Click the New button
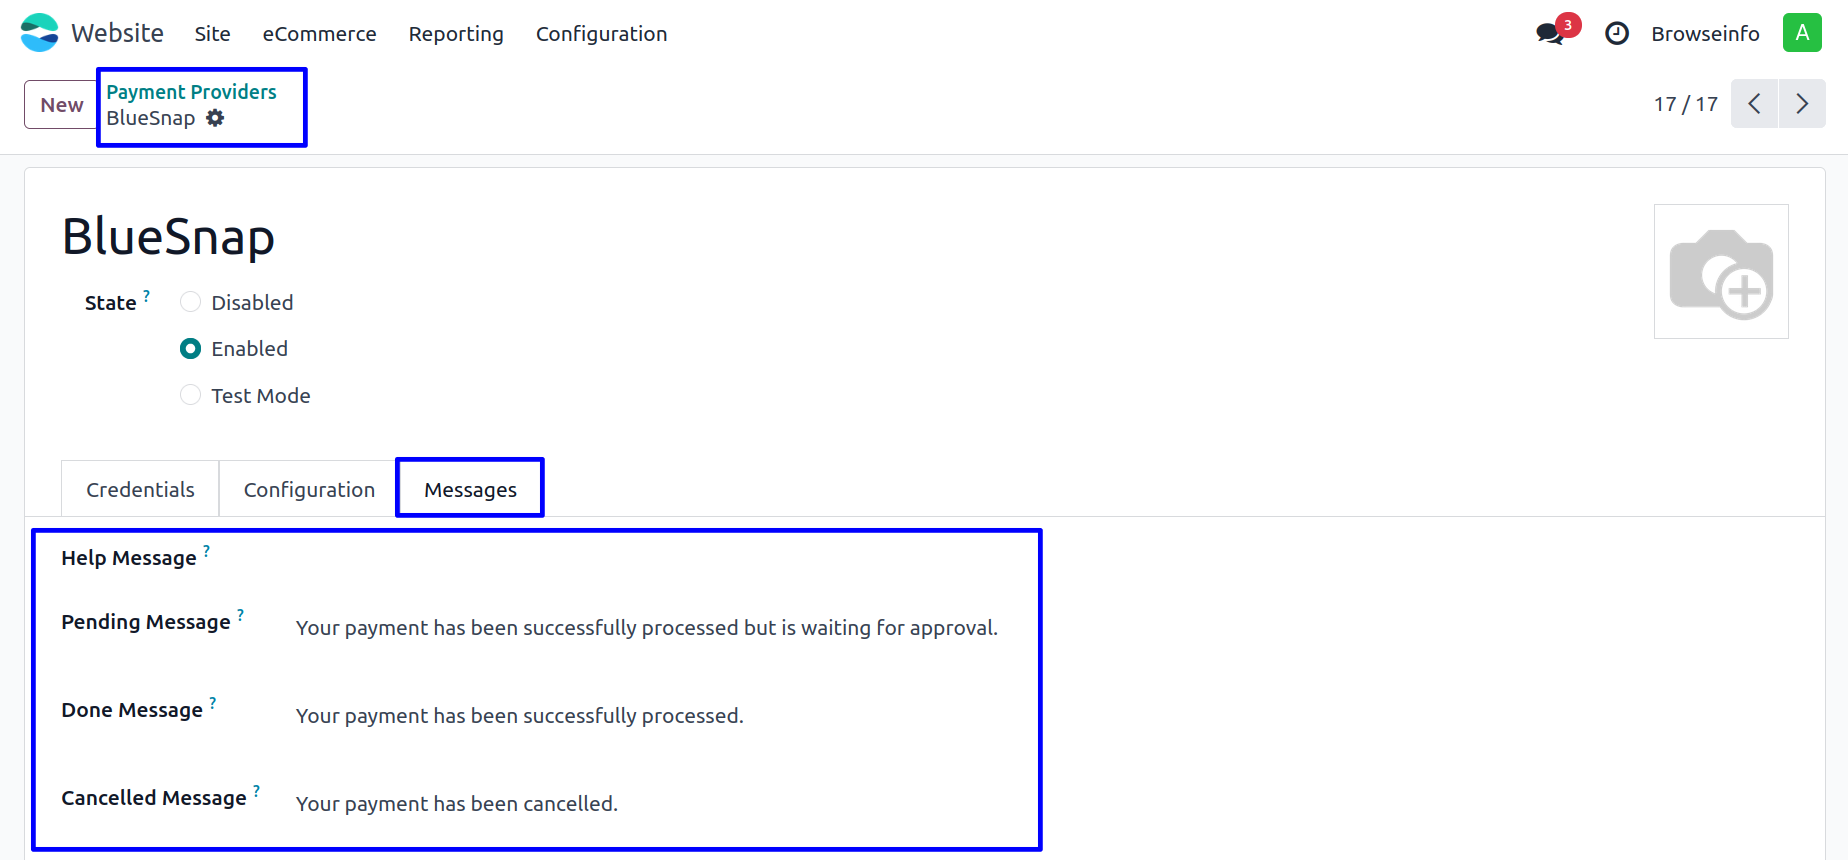 61,105
